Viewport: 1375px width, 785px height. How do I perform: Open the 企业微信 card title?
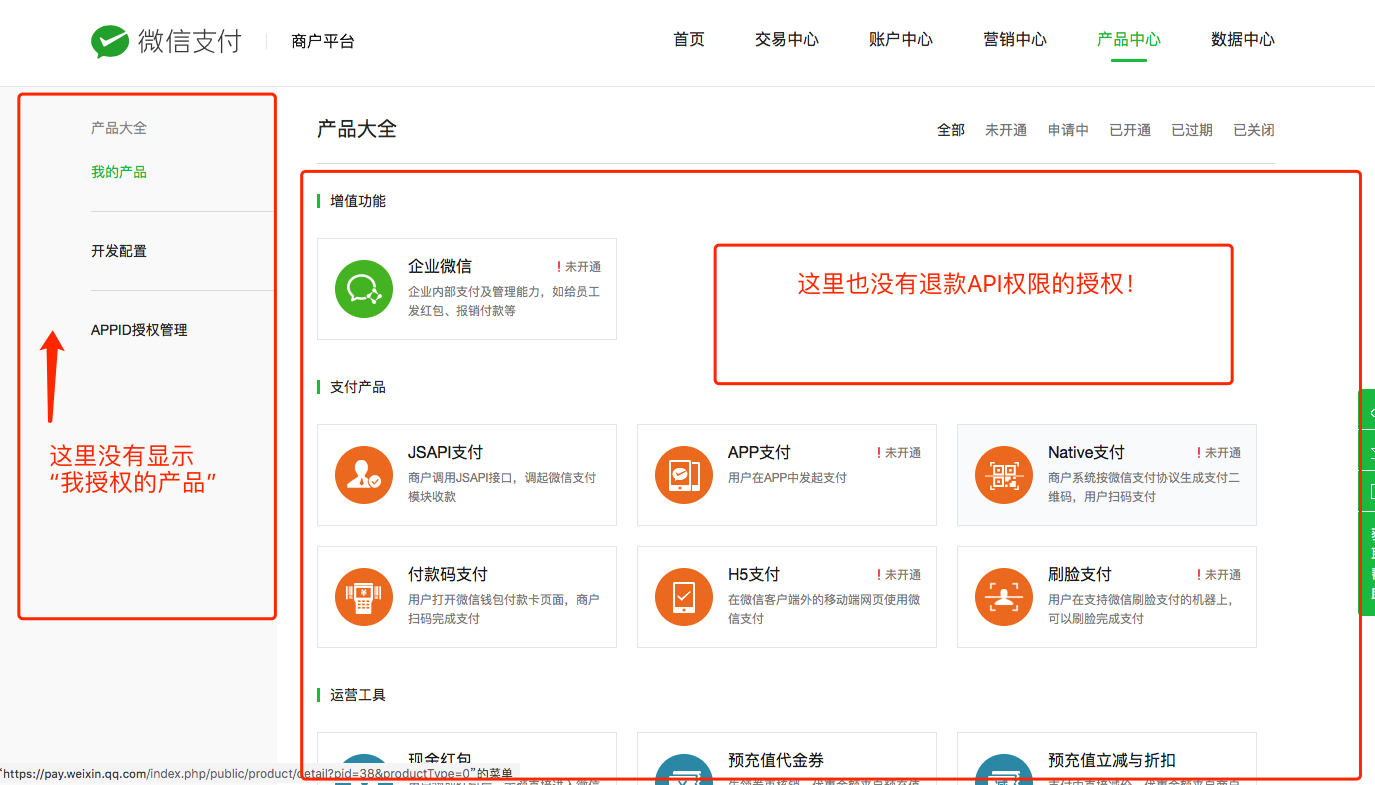pyautogui.click(x=440, y=266)
